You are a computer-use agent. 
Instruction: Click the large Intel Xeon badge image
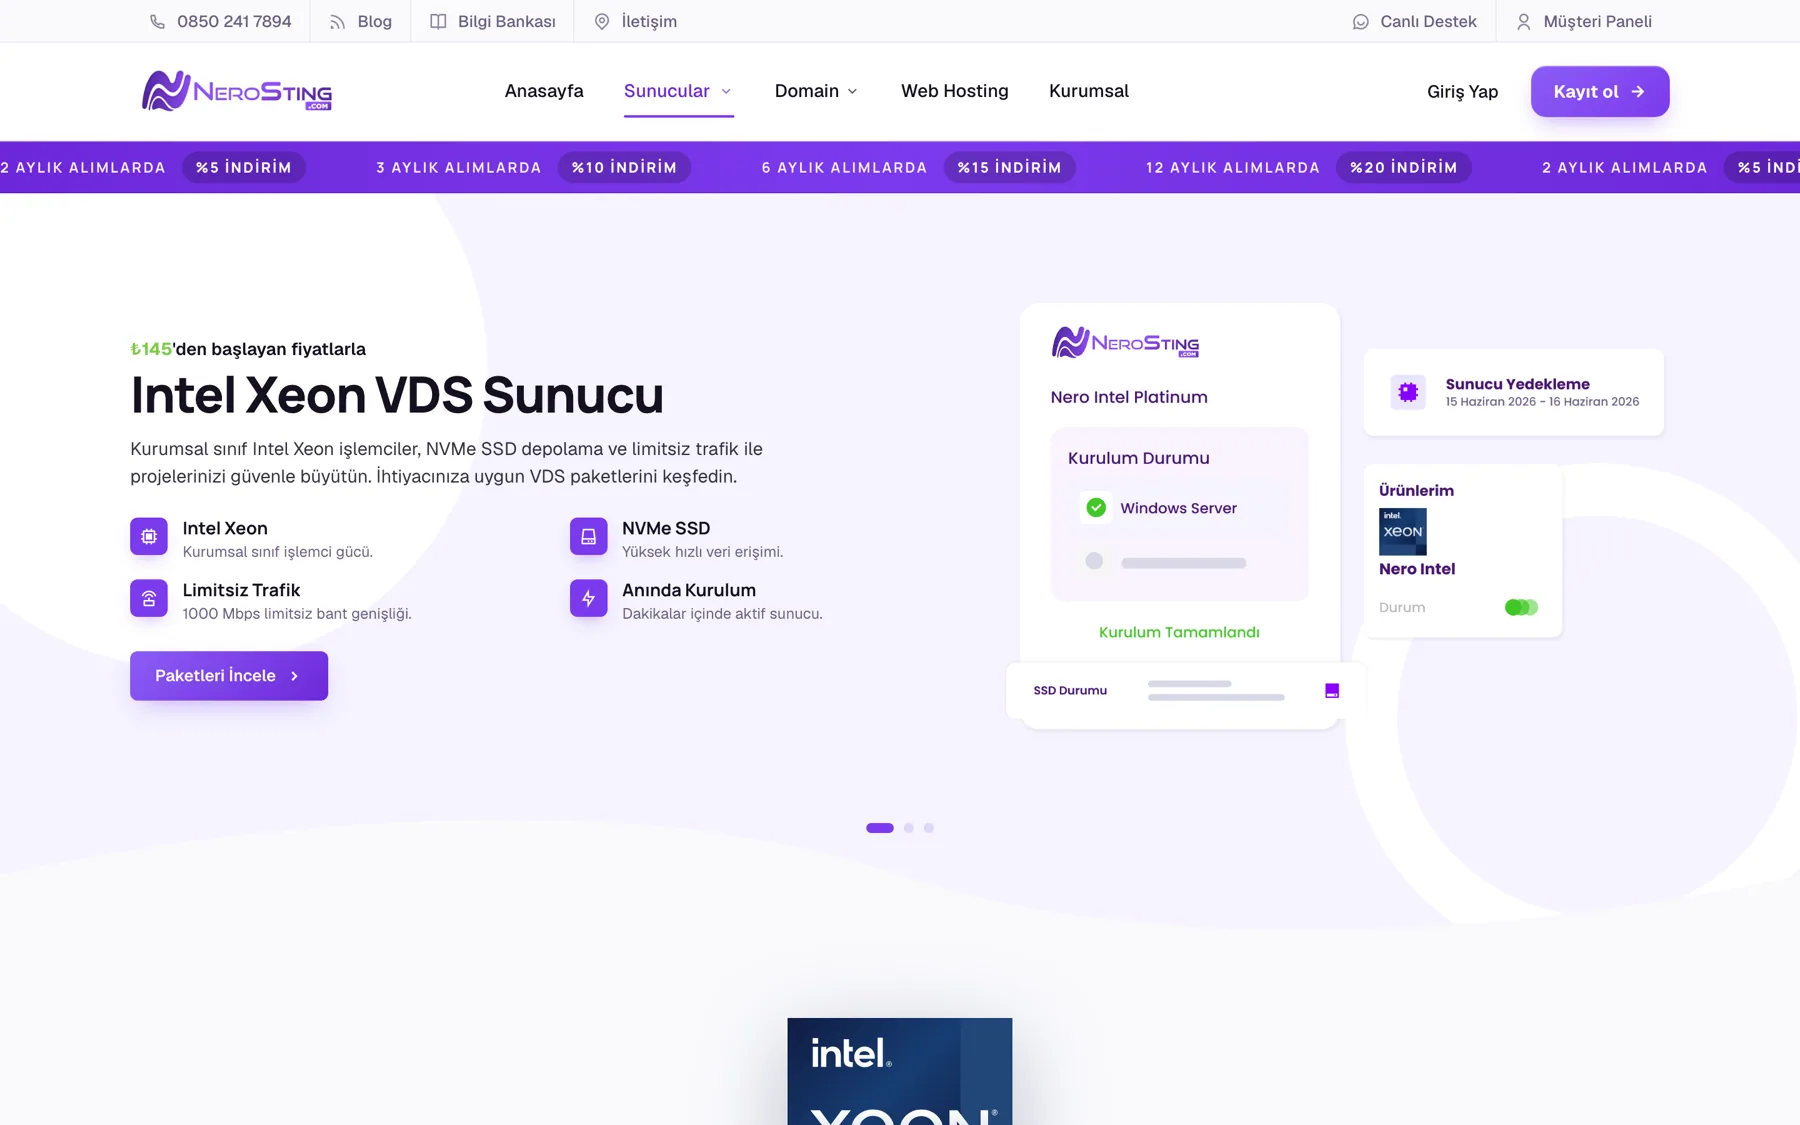pyautogui.click(x=900, y=1071)
